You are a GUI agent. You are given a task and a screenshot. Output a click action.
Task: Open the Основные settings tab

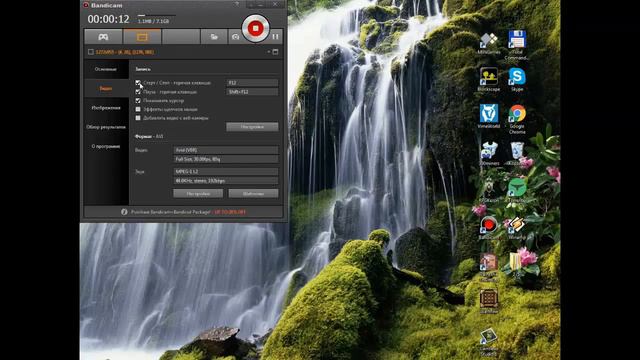tap(106, 69)
